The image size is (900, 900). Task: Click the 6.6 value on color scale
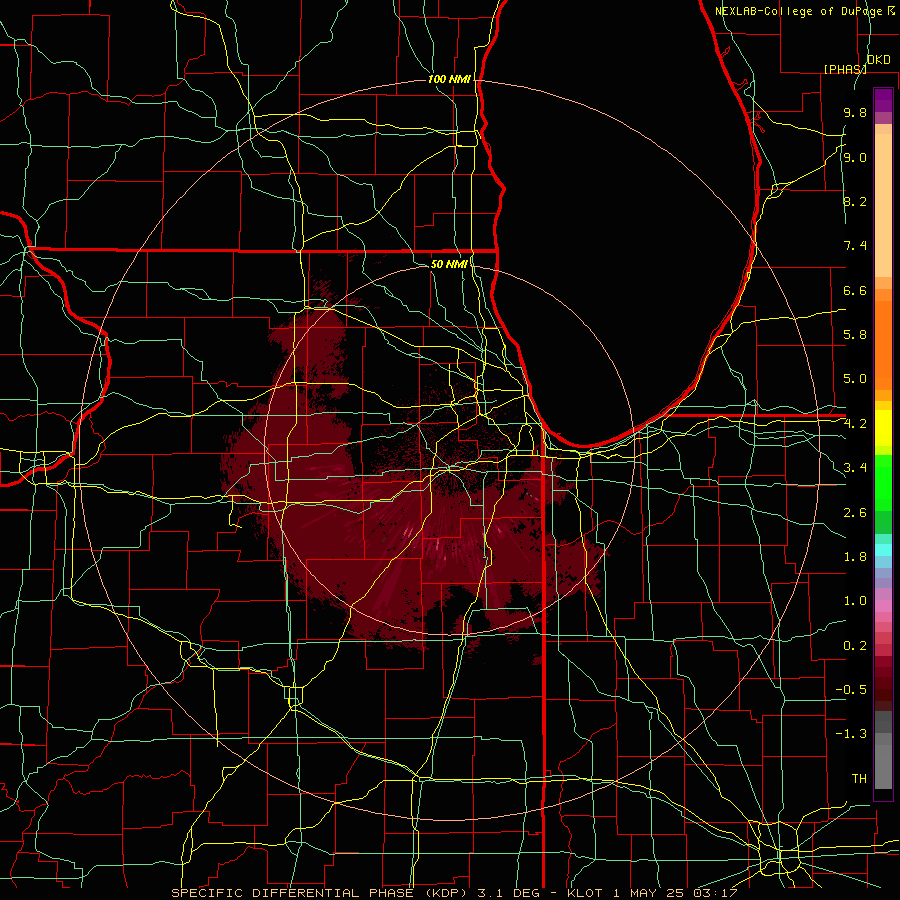pyautogui.click(x=855, y=290)
